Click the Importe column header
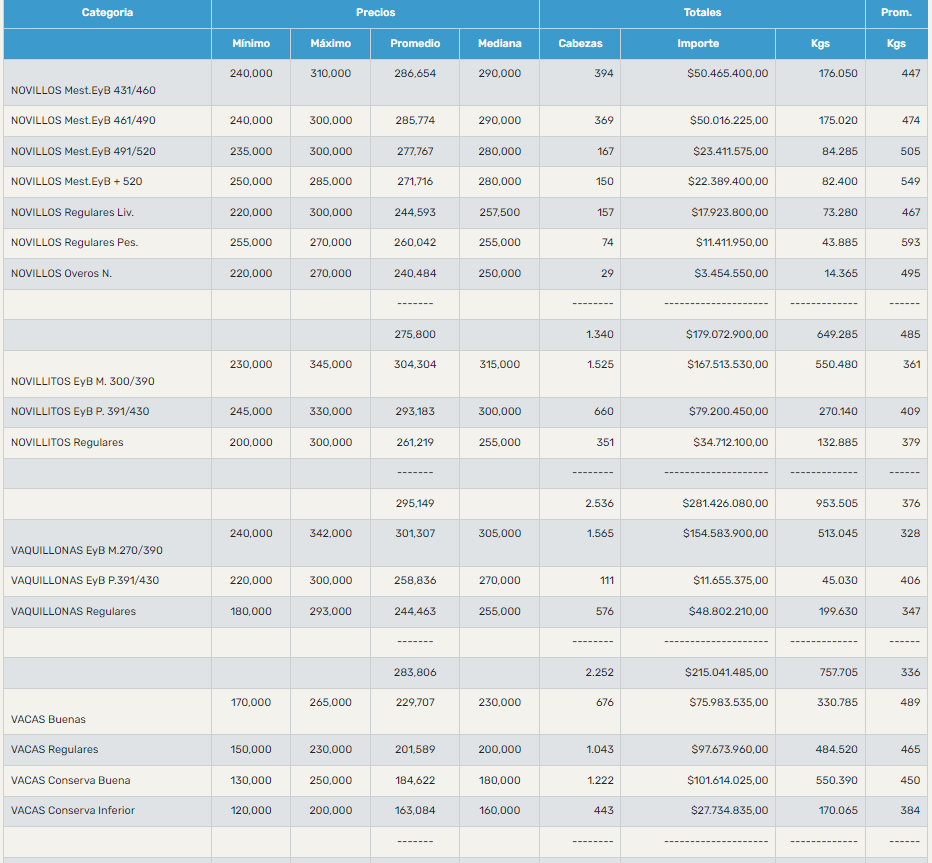This screenshot has height=863, width=932. pos(697,44)
